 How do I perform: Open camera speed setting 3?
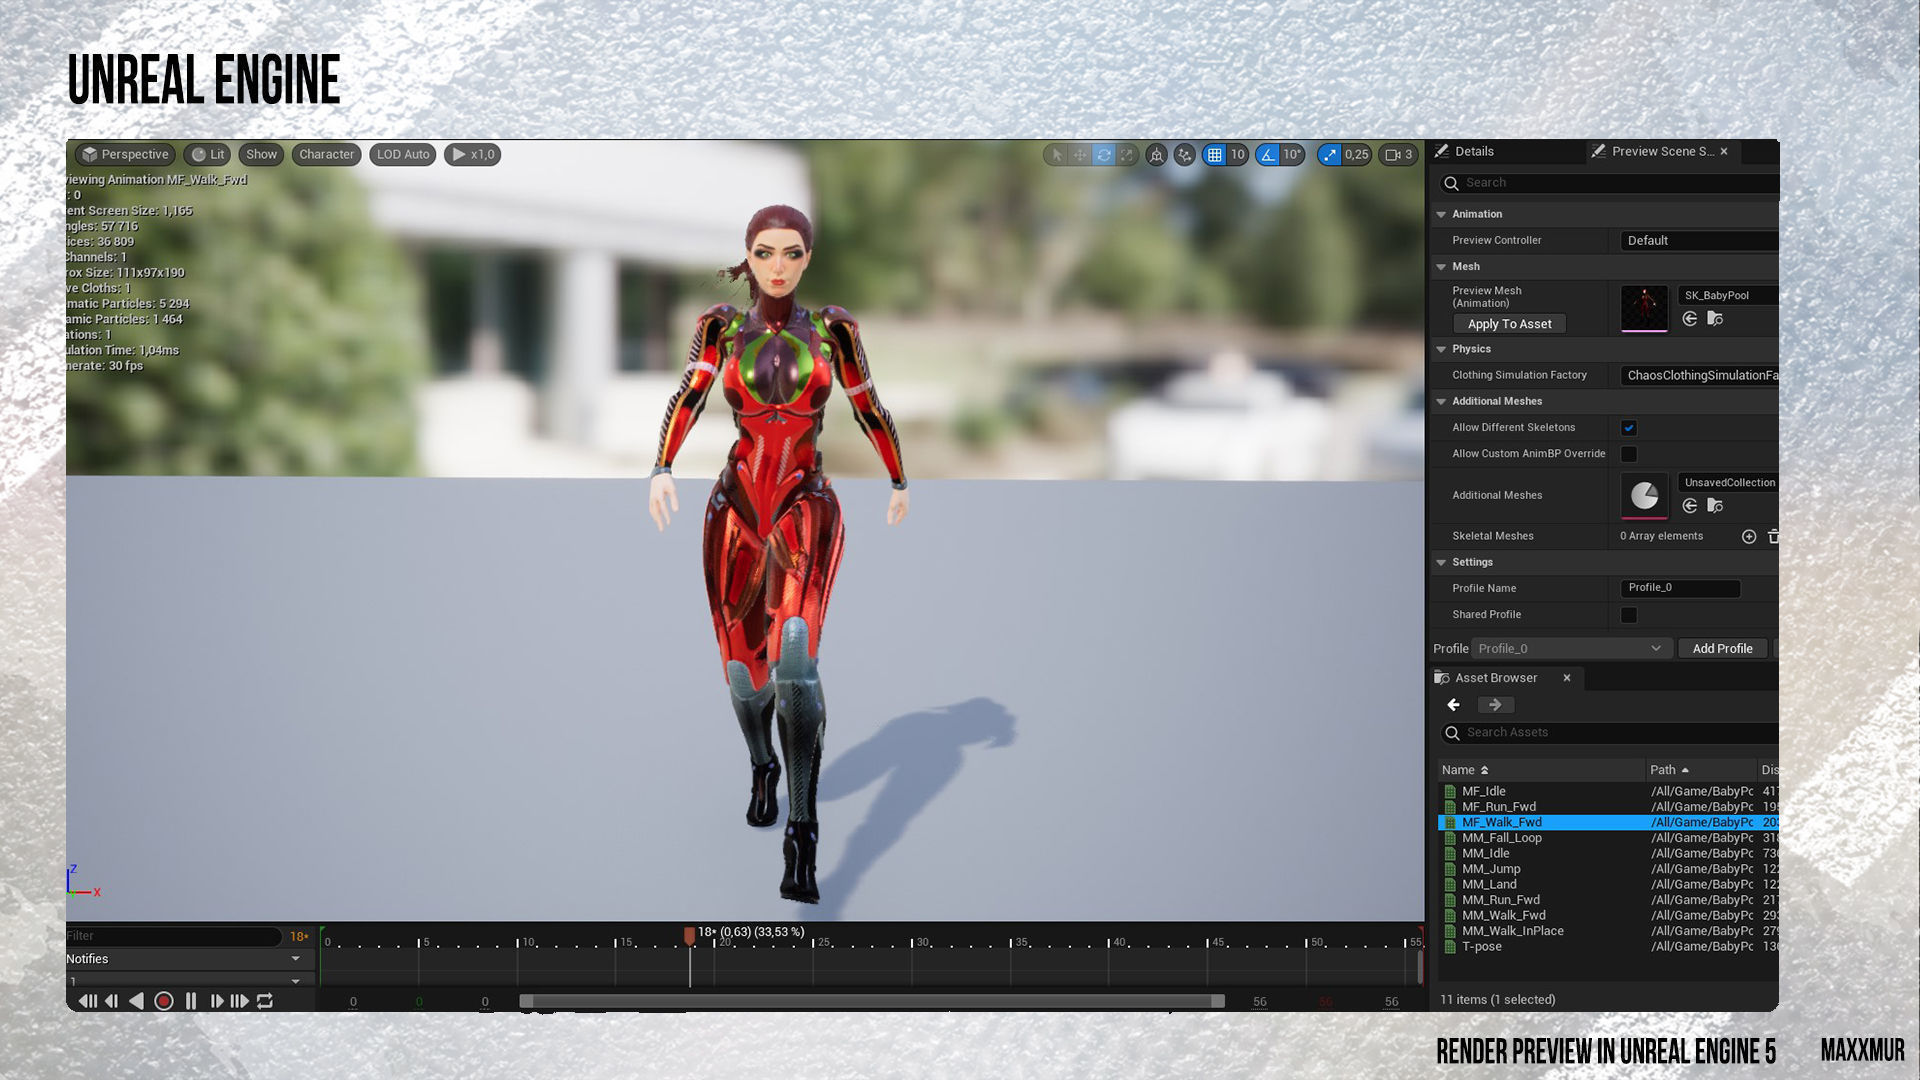click(x=1398, y=155)
